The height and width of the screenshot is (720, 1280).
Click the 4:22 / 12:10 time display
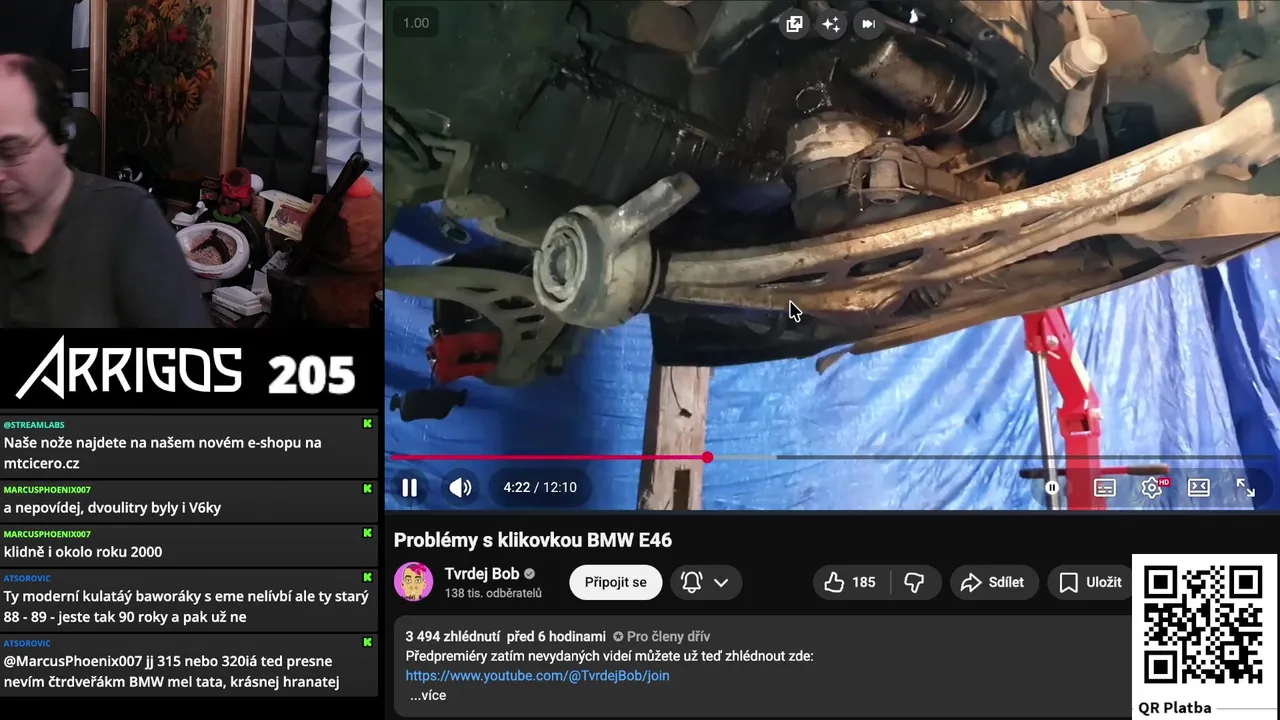(540, 487)
